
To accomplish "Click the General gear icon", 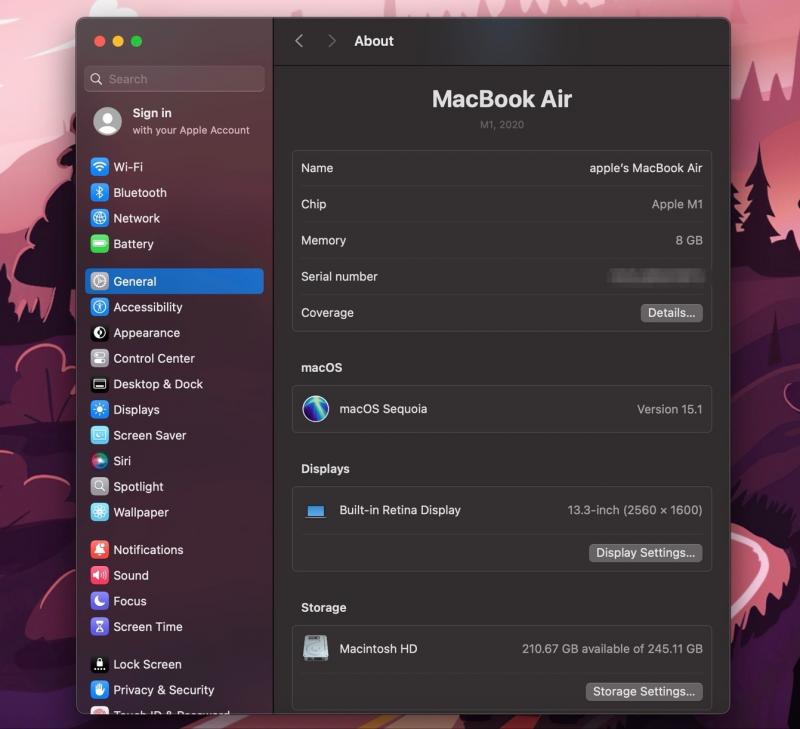I will 99,281.
